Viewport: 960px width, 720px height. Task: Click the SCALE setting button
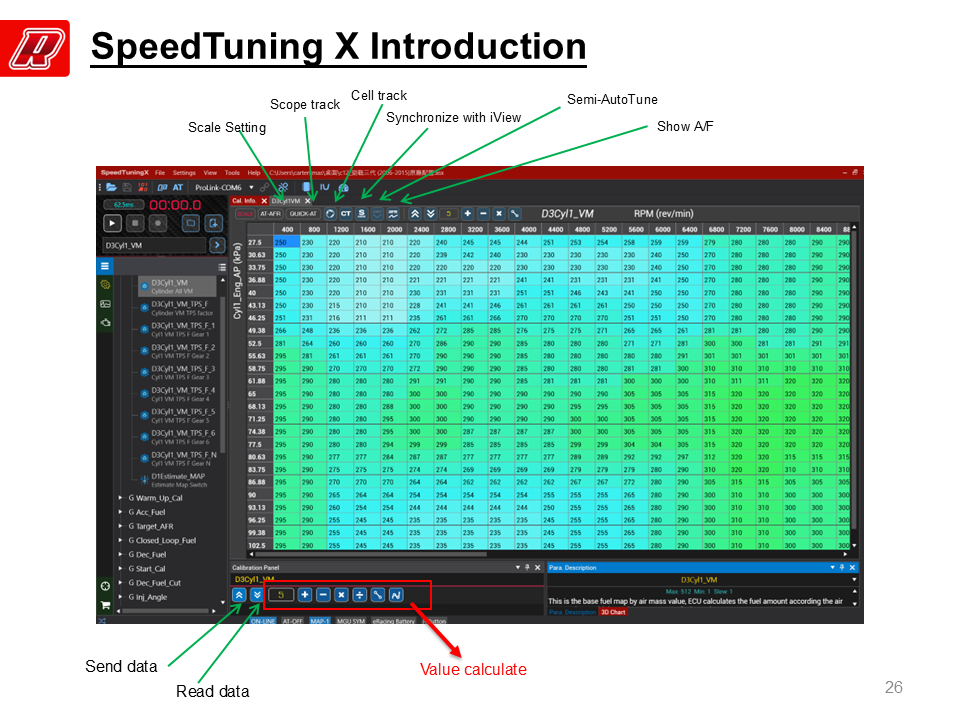point(245,214)
